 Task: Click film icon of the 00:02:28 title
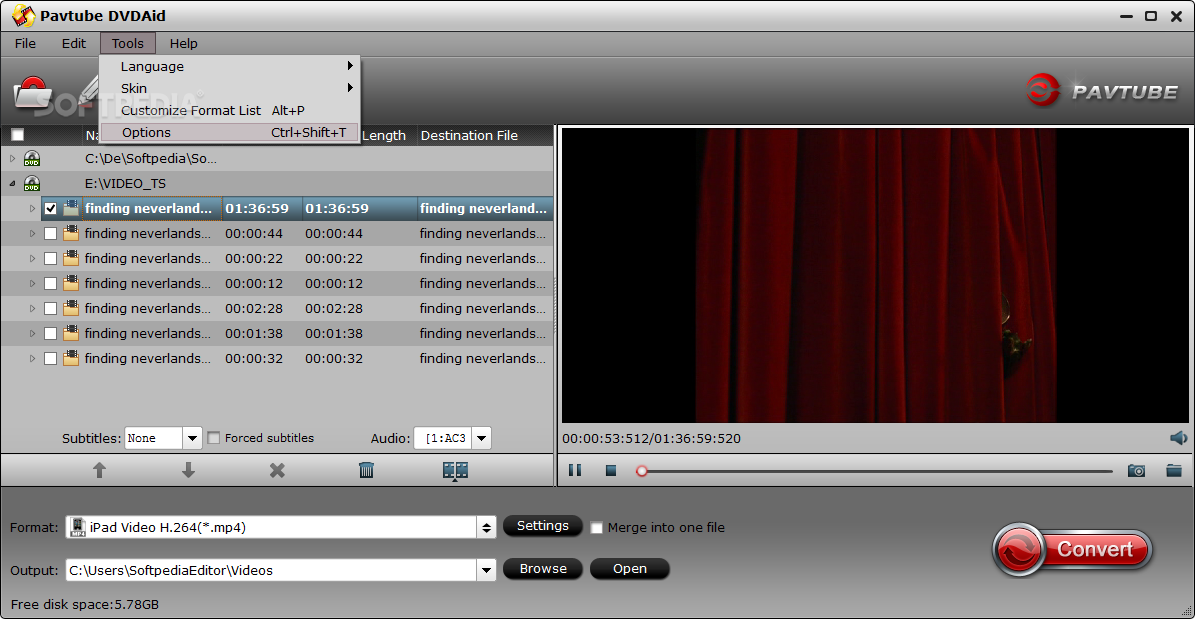[71, 308]
